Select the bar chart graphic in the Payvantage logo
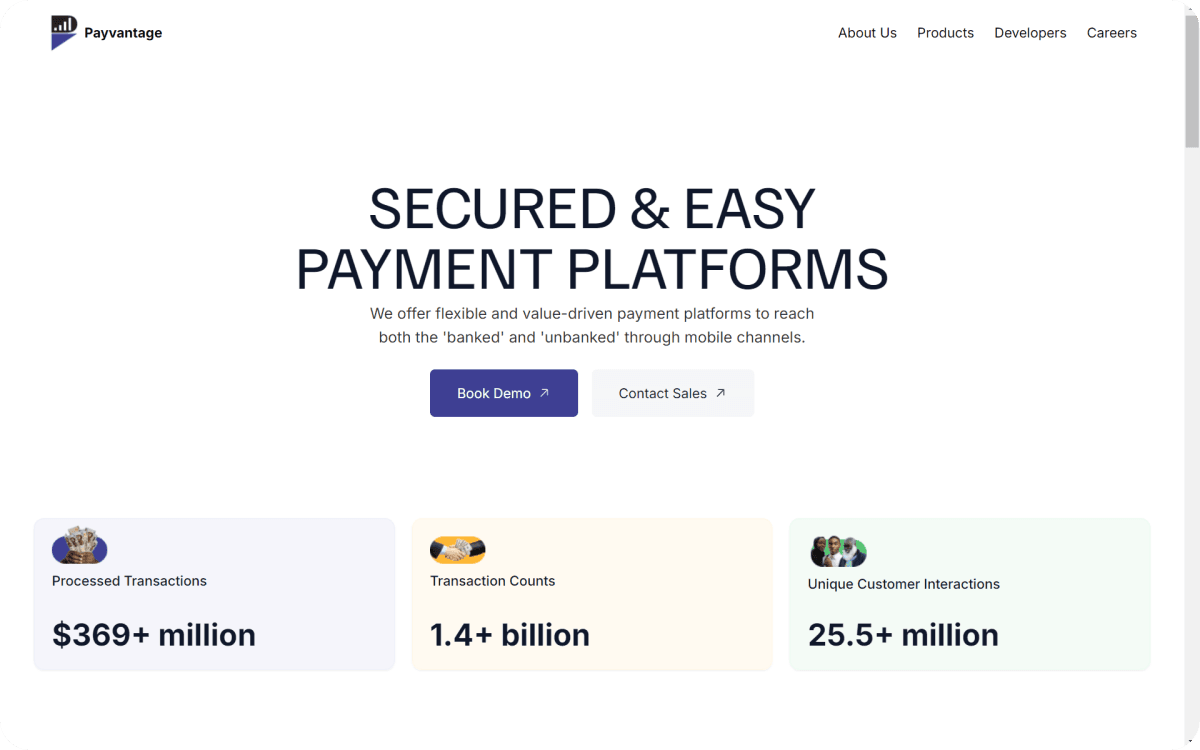The height and width of the screenshot is (750, 1200). 64,26
